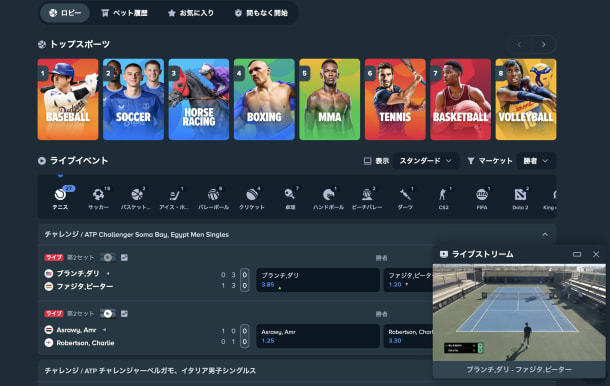The image size is (610, 386).
Task: Select the 卓球 table tennis icon
Action: coord(290,198)
